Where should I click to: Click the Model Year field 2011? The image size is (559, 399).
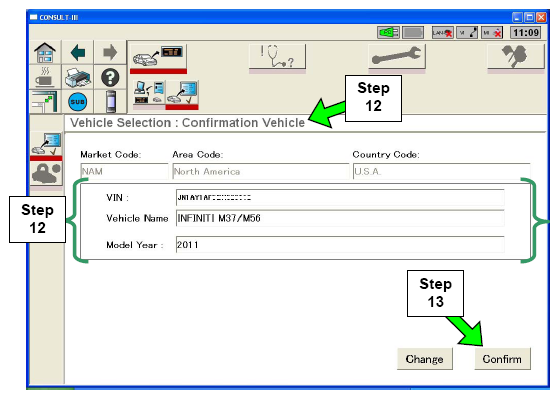tap(340, 245)
